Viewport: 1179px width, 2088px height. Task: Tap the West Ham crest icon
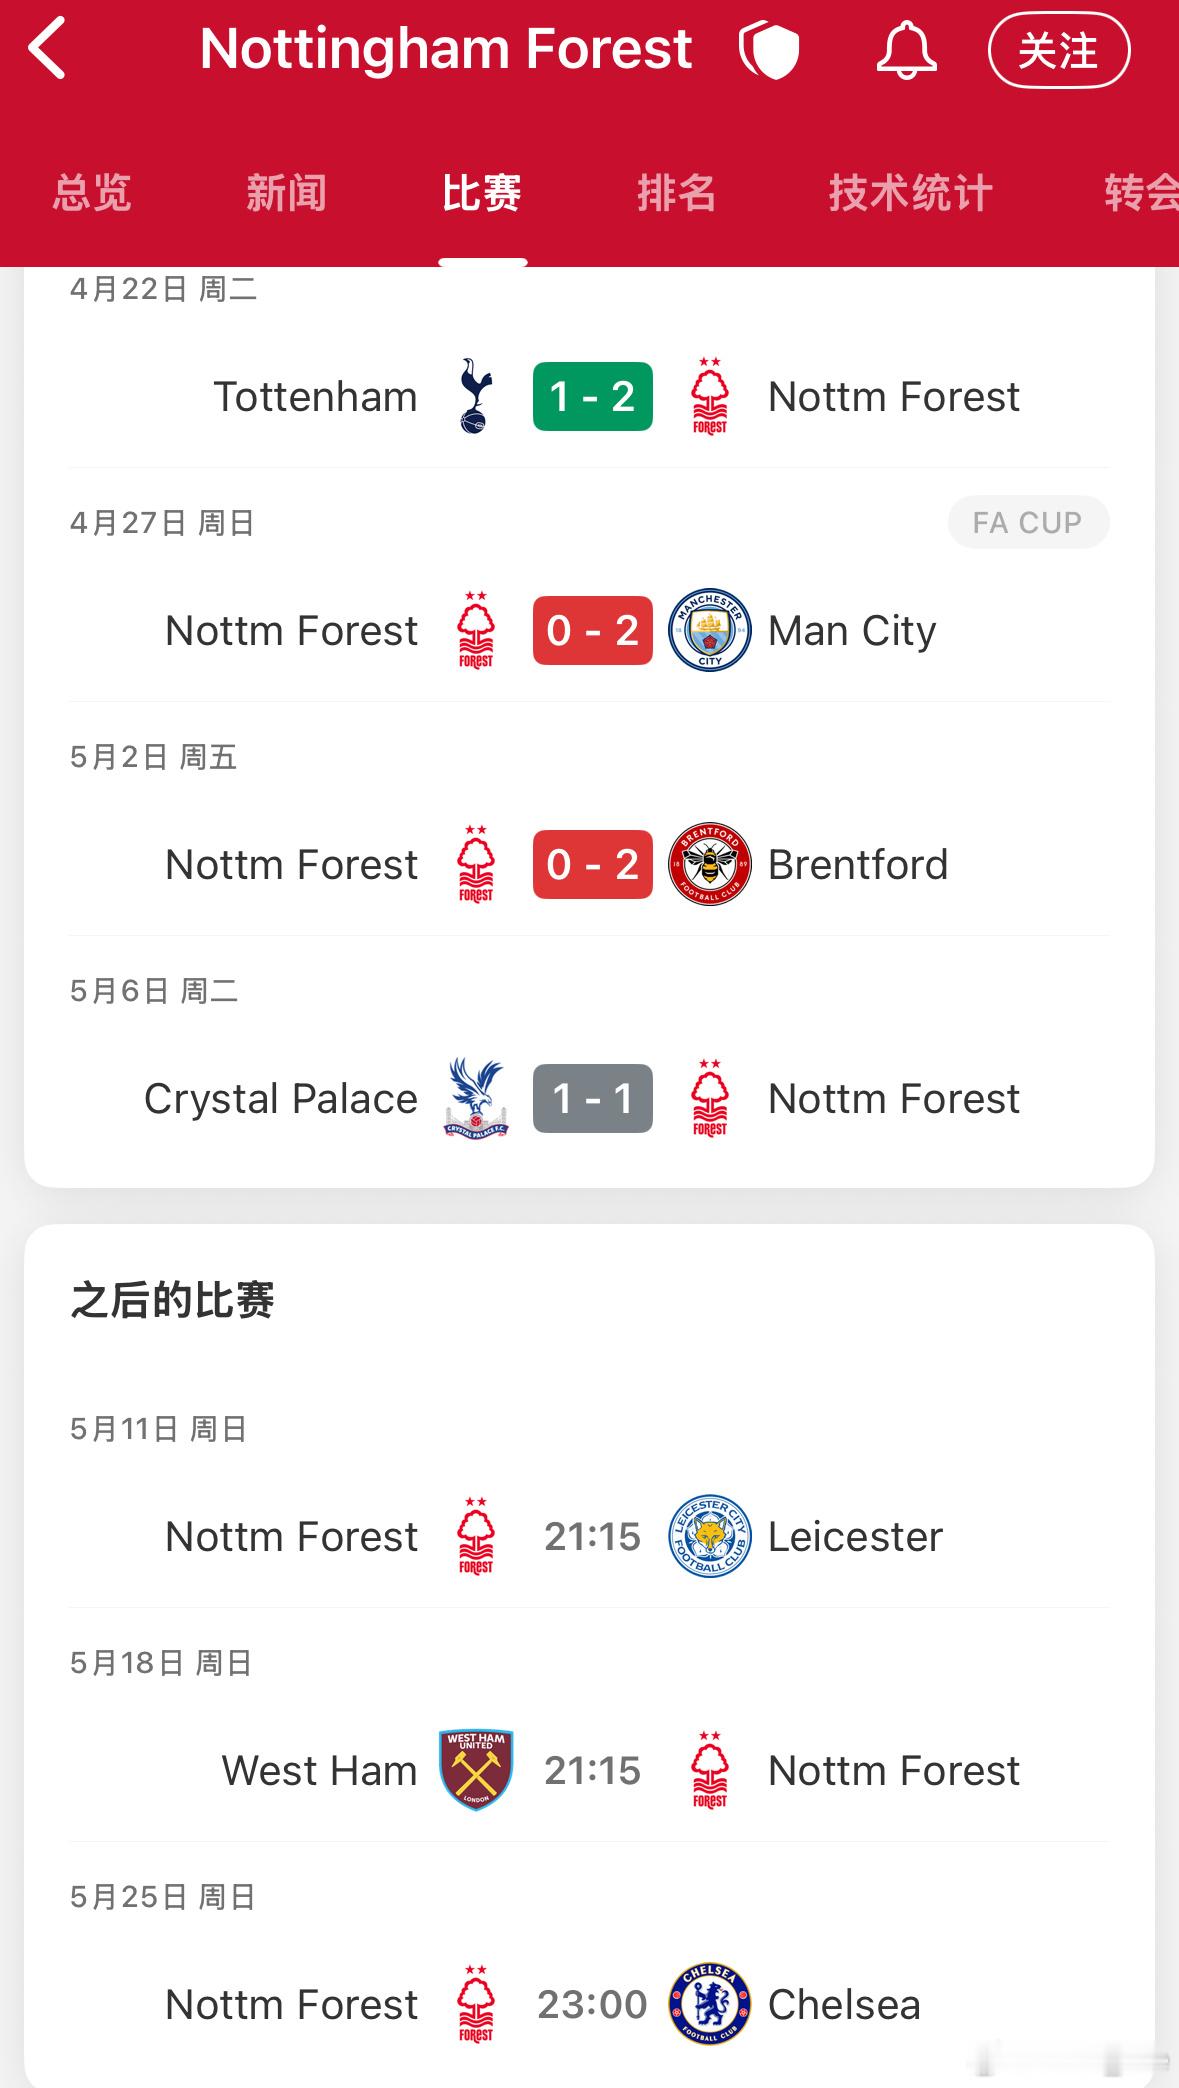pos(476,1770)
